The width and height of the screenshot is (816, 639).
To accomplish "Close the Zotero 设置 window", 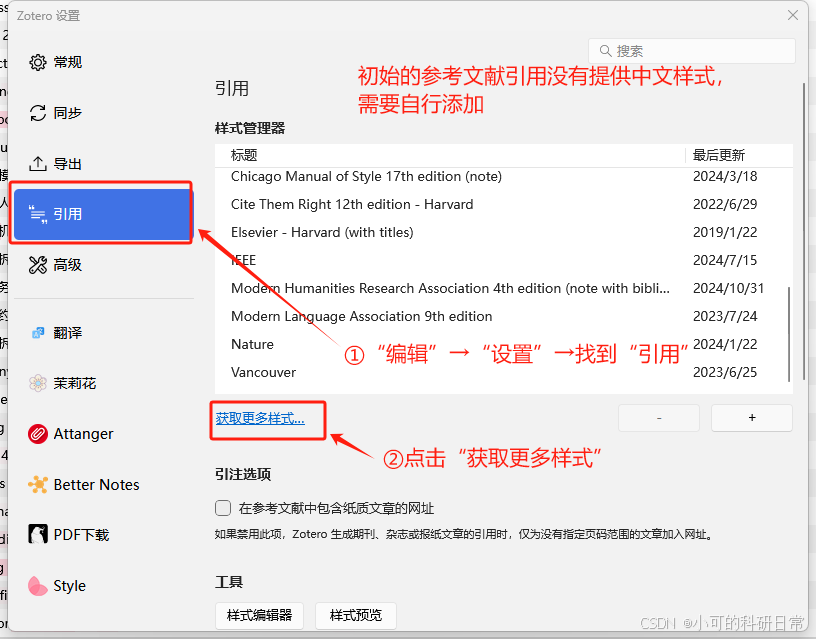I will [793, 15].
